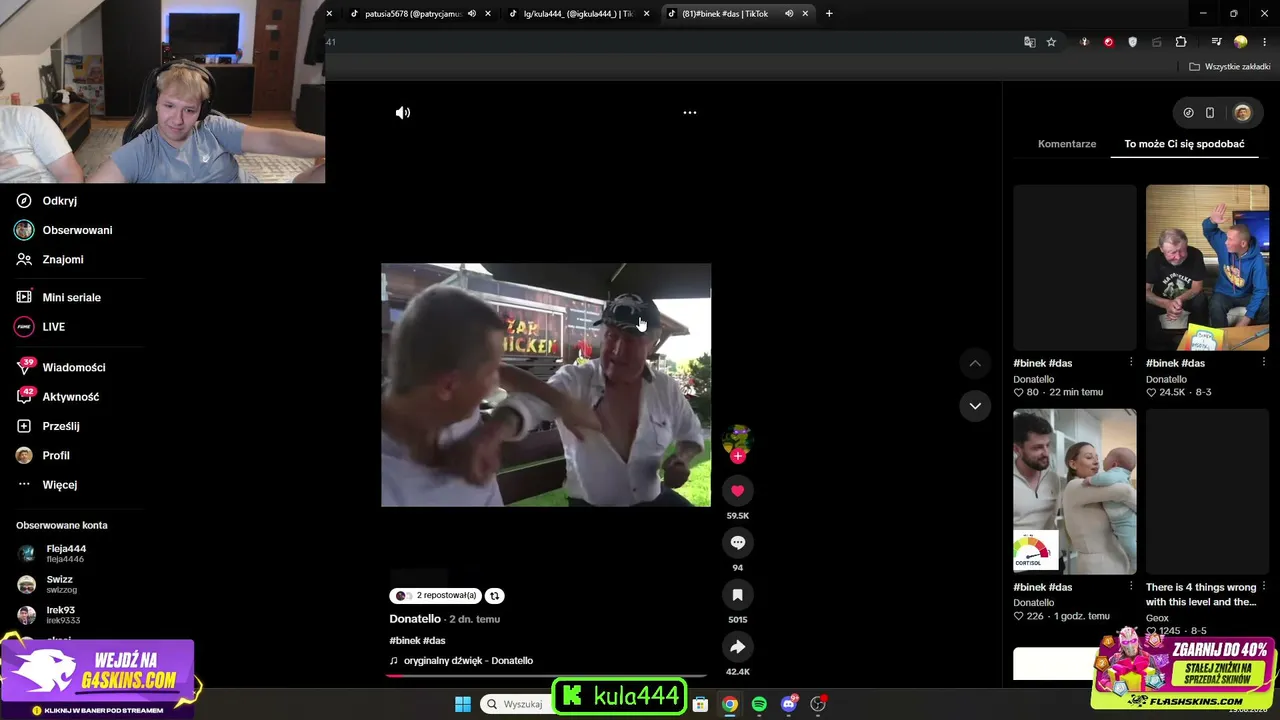
Task: Open the video's three-dot options menu
Action: [x=689, y=113]
